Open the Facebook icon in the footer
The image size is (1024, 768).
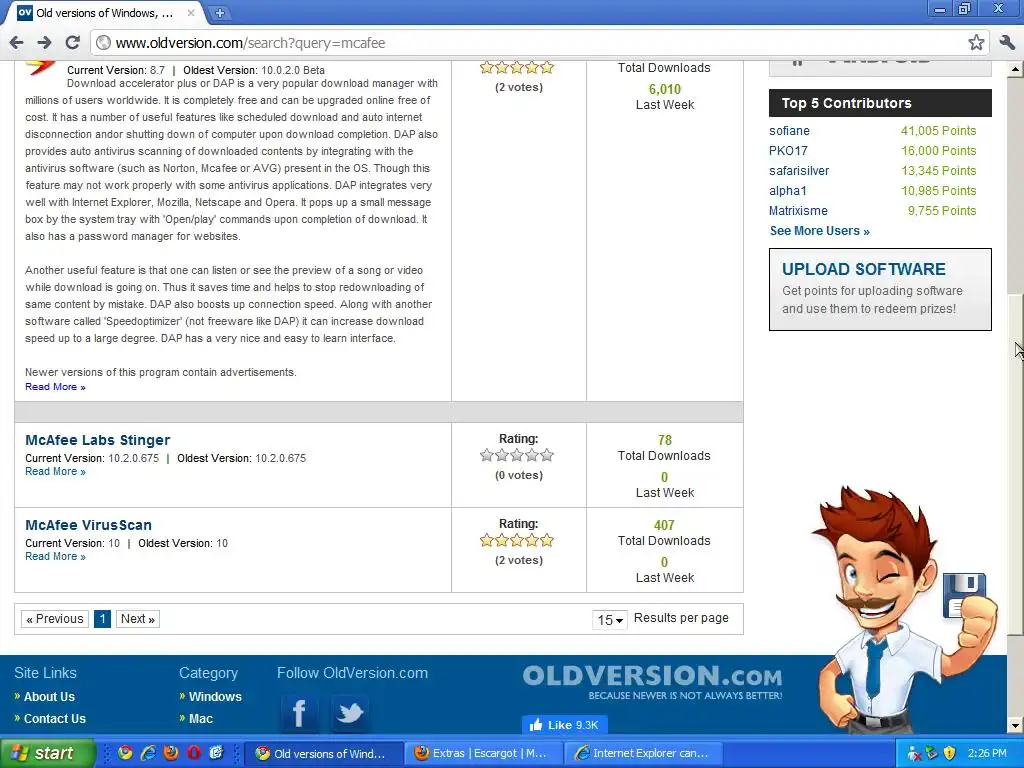pyautogui.click(x=299, y=712)
